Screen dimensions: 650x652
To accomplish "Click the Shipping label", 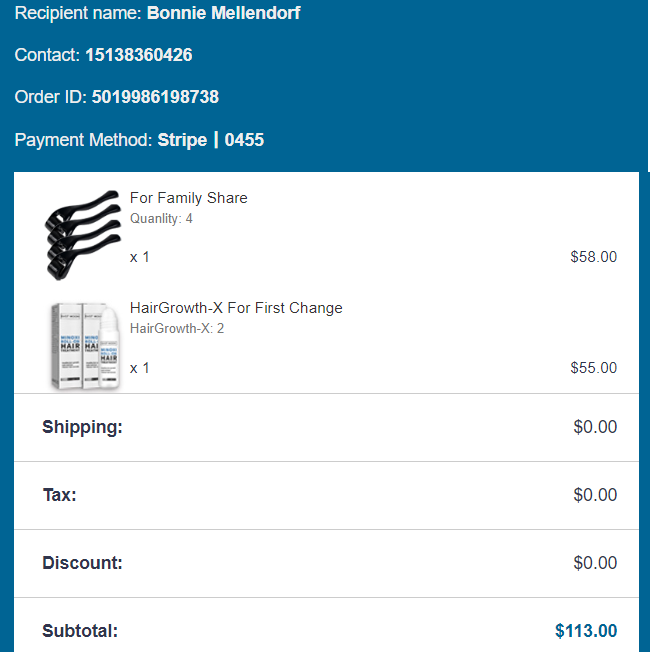I will (82, 427).
